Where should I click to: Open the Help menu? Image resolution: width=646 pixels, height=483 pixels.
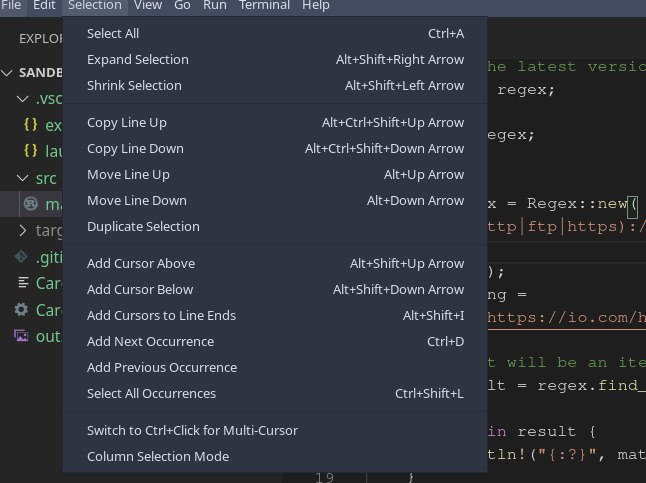pyautogui.click(x=316, y=5)
